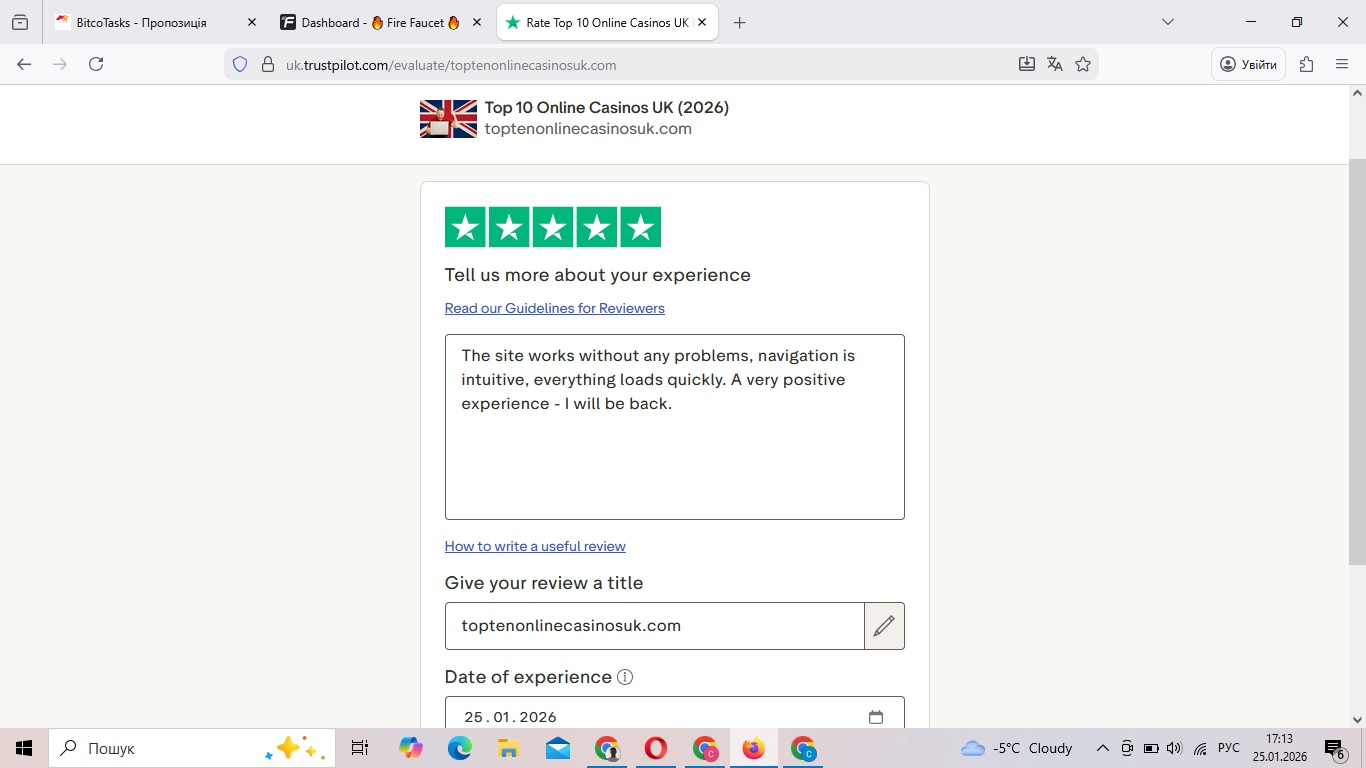The image size is (1366, 768).
Task: Open the calendar picker icon in date field
Action: coord(876,717)
